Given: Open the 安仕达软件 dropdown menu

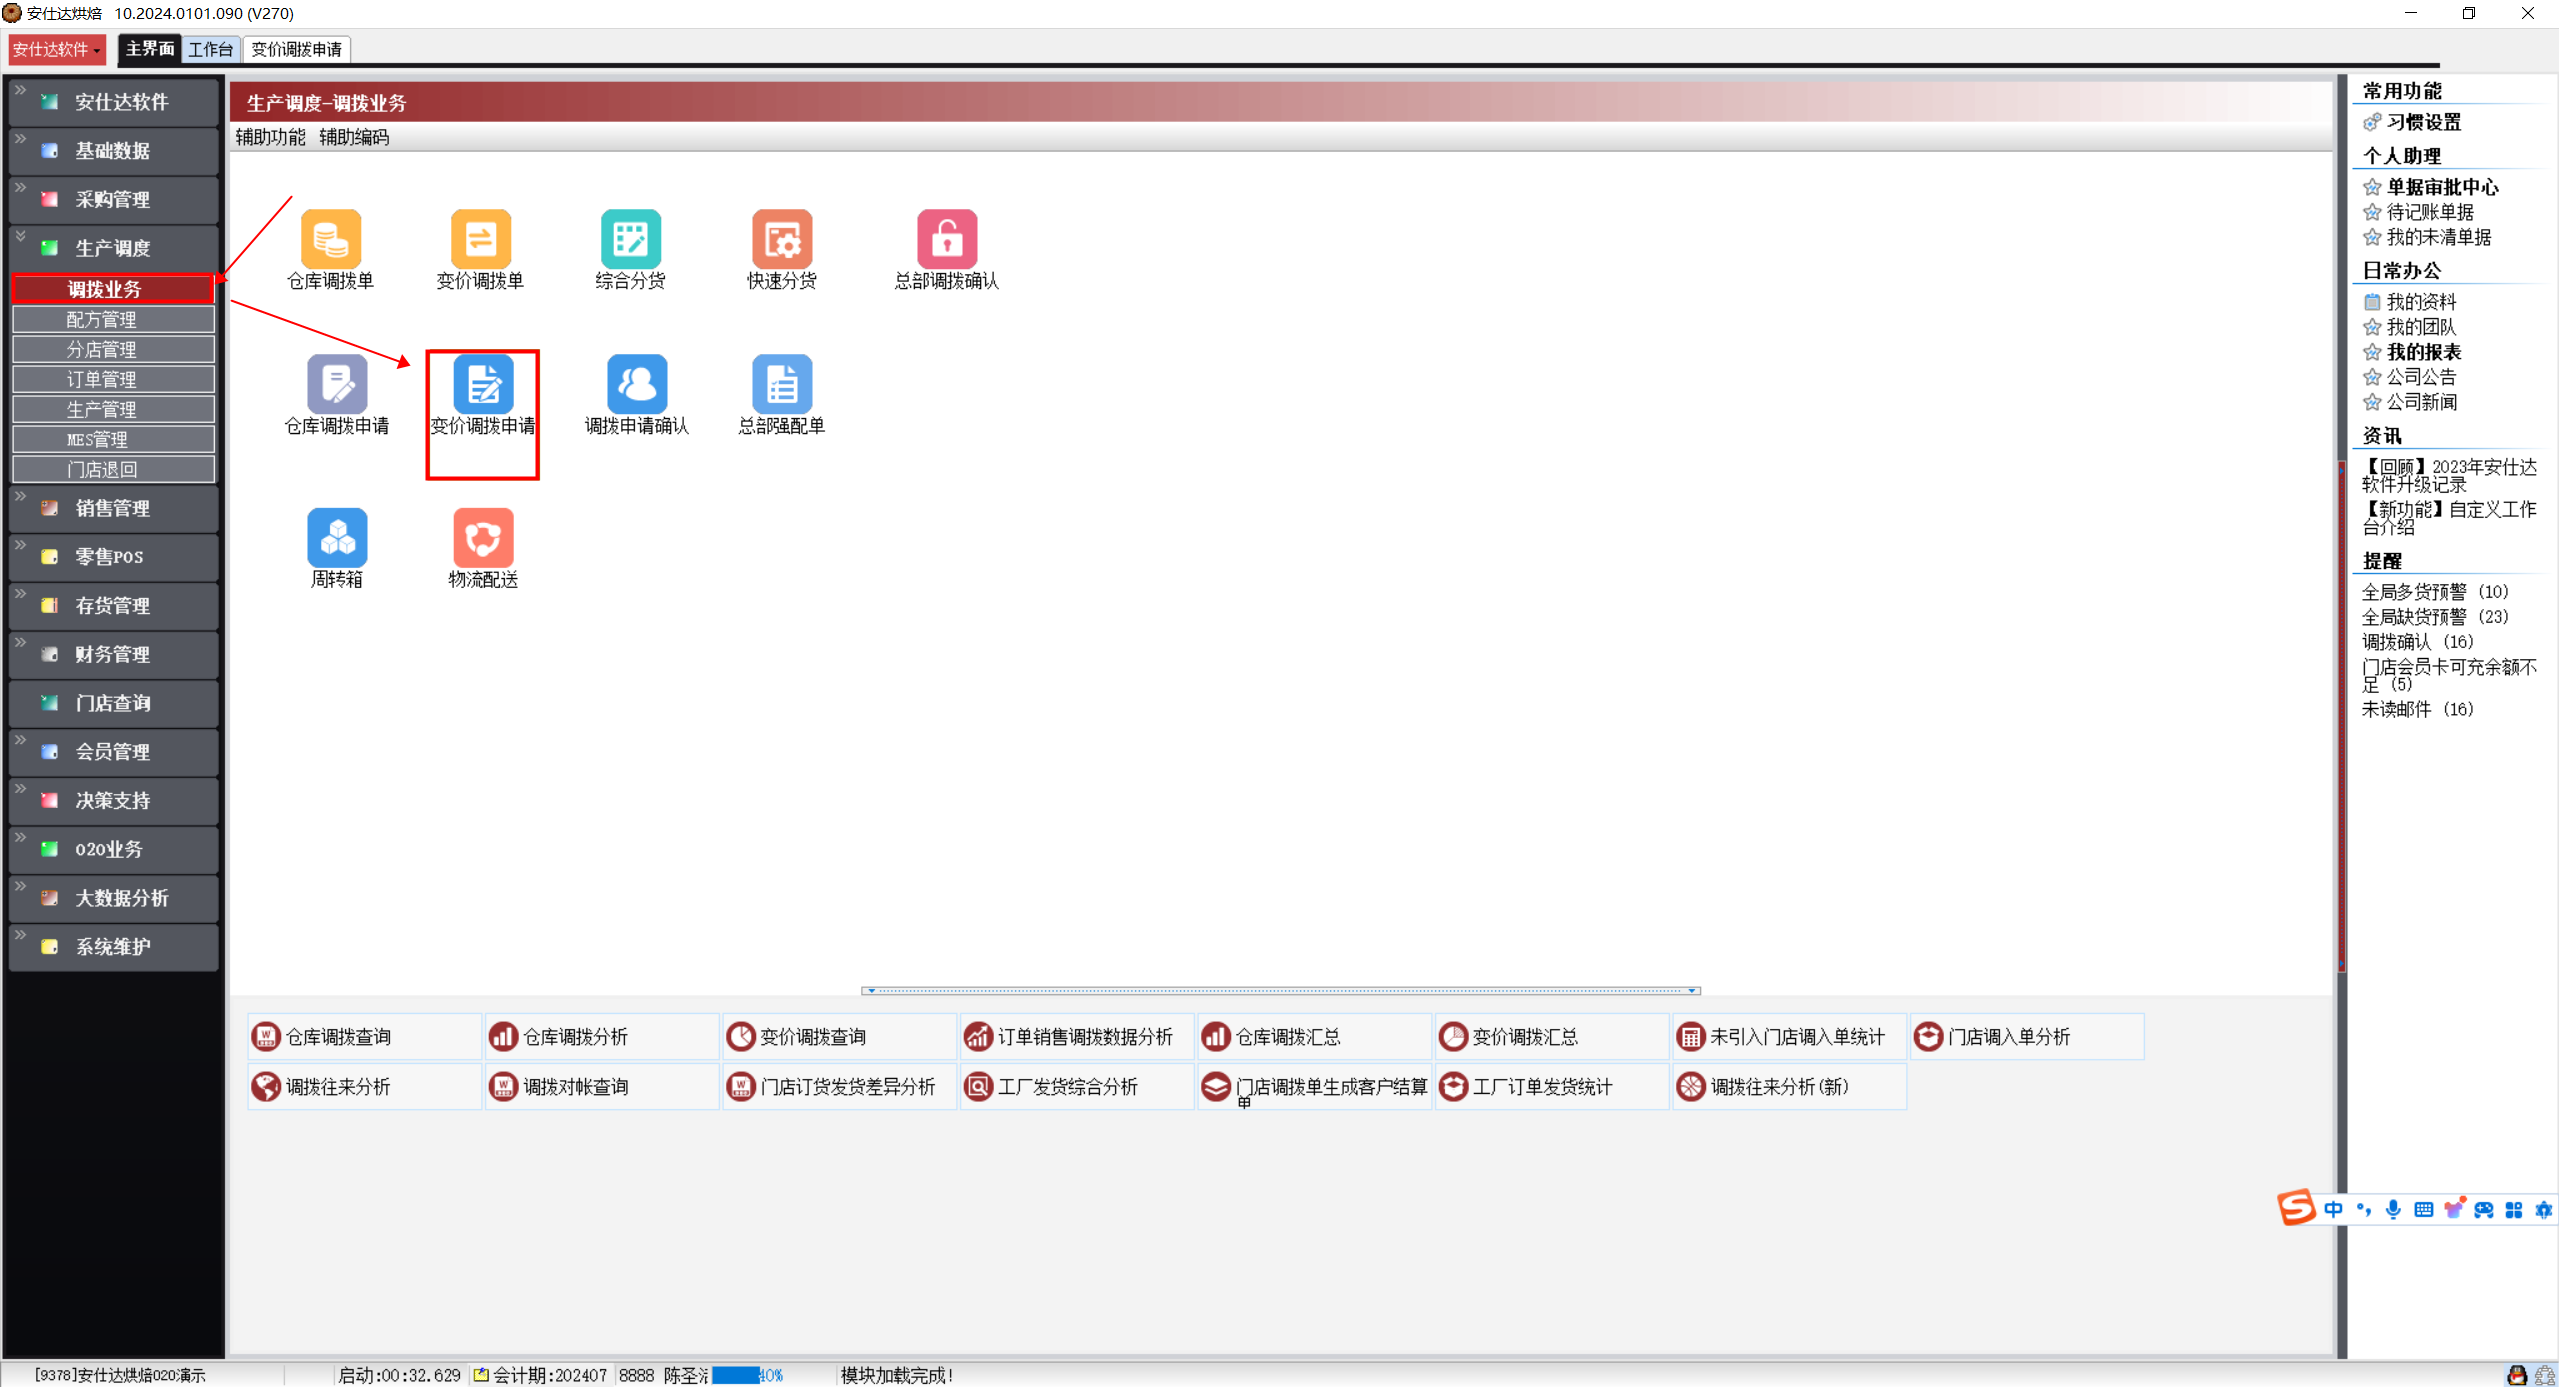Looking at the screenshot, I should 56,49.
